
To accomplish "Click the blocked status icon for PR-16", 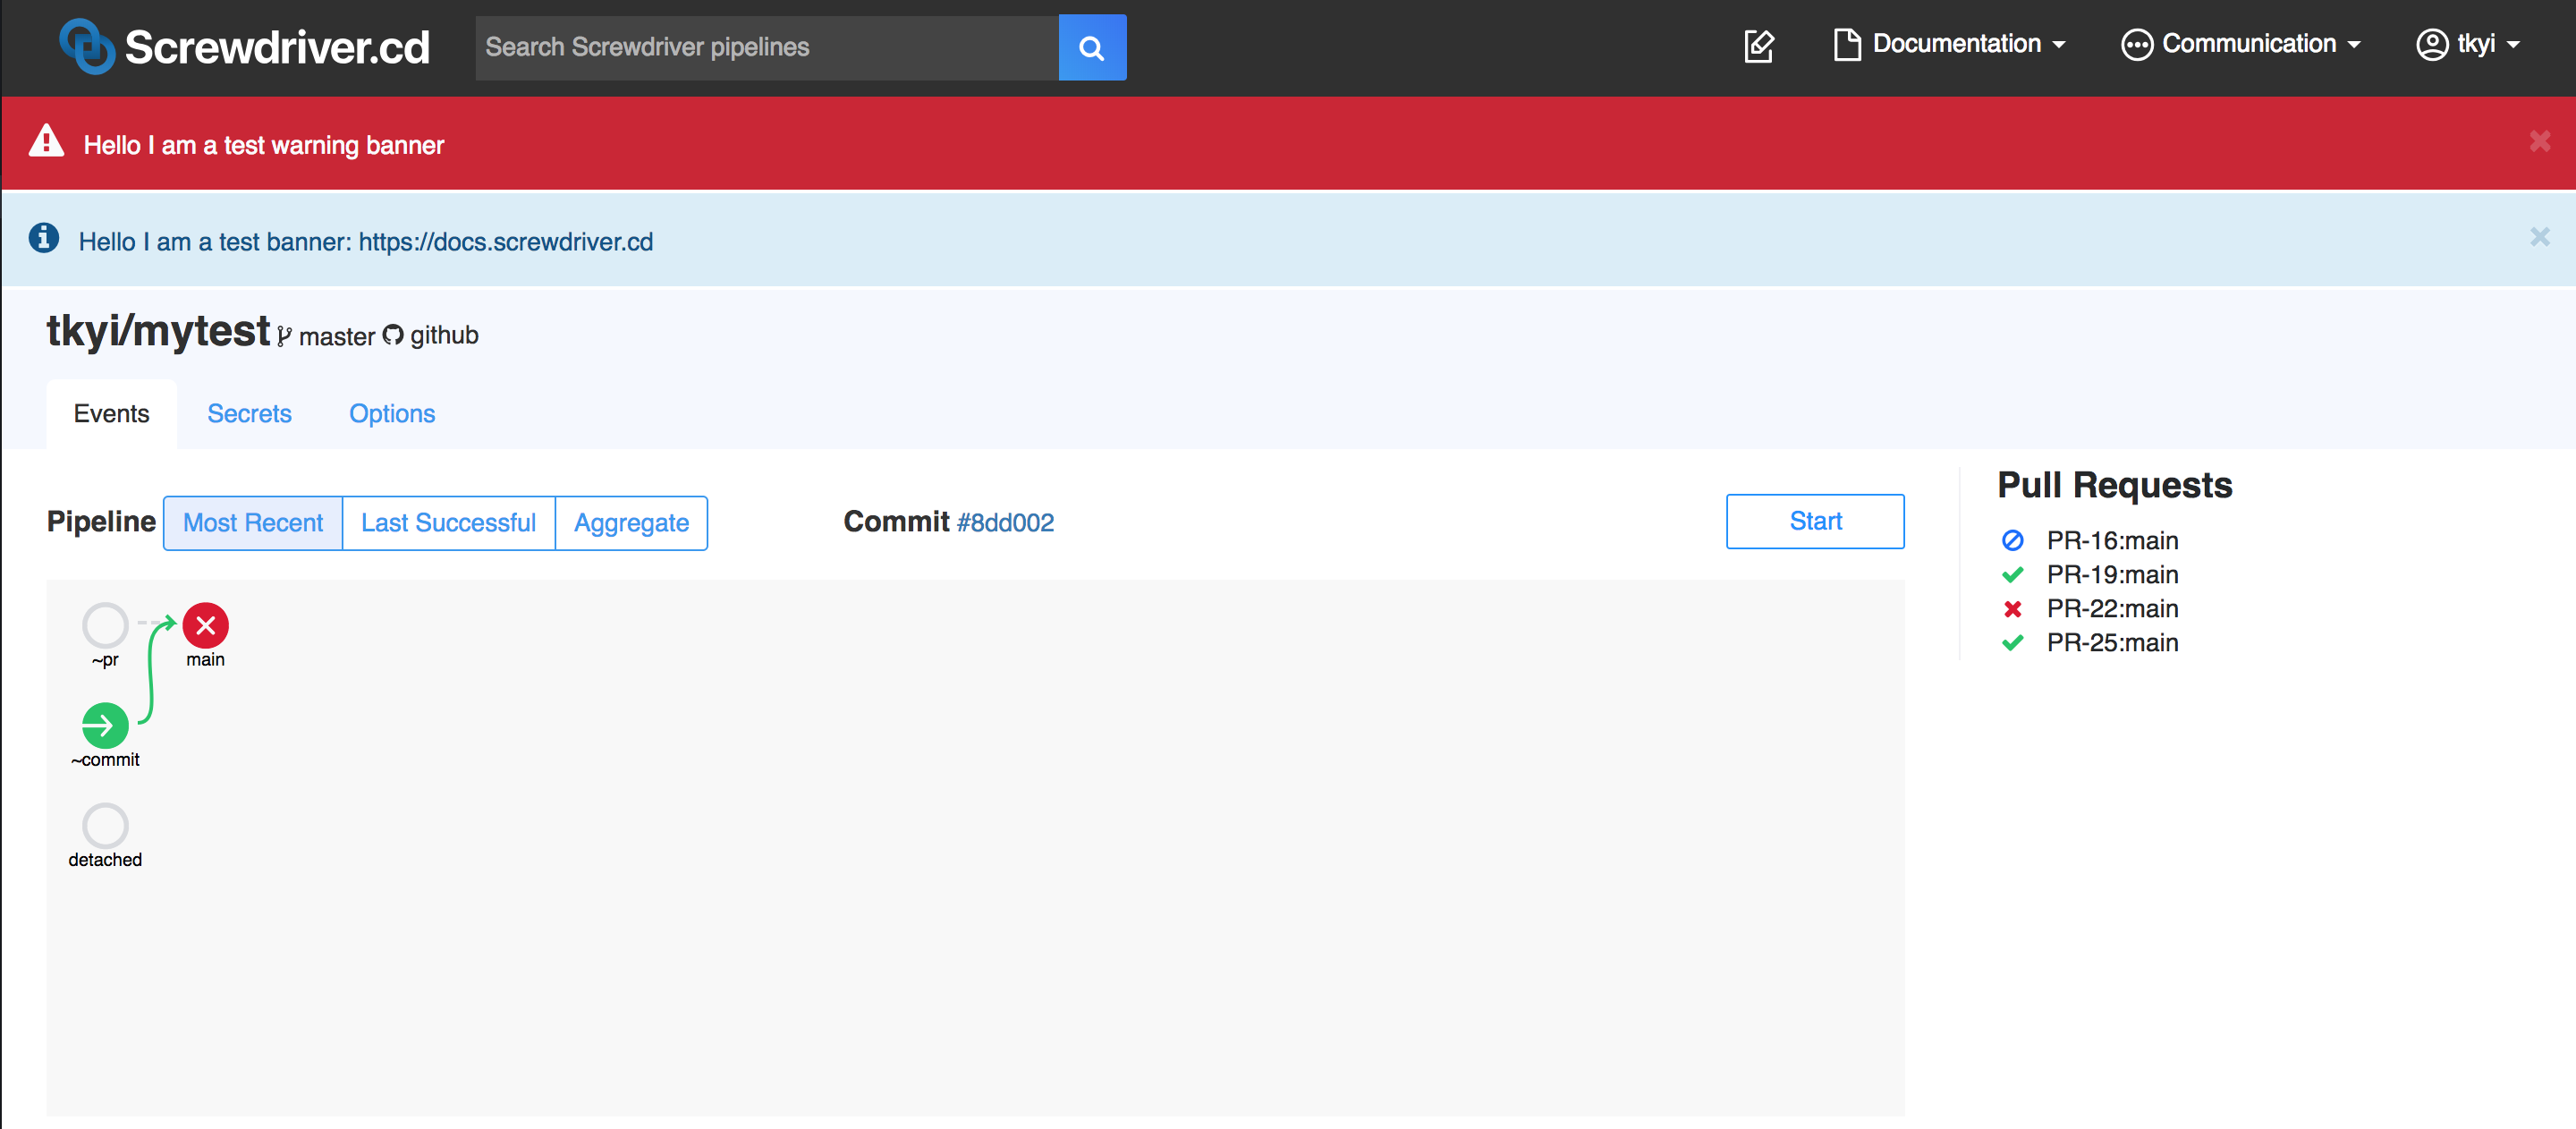I will click(2013, 541).
